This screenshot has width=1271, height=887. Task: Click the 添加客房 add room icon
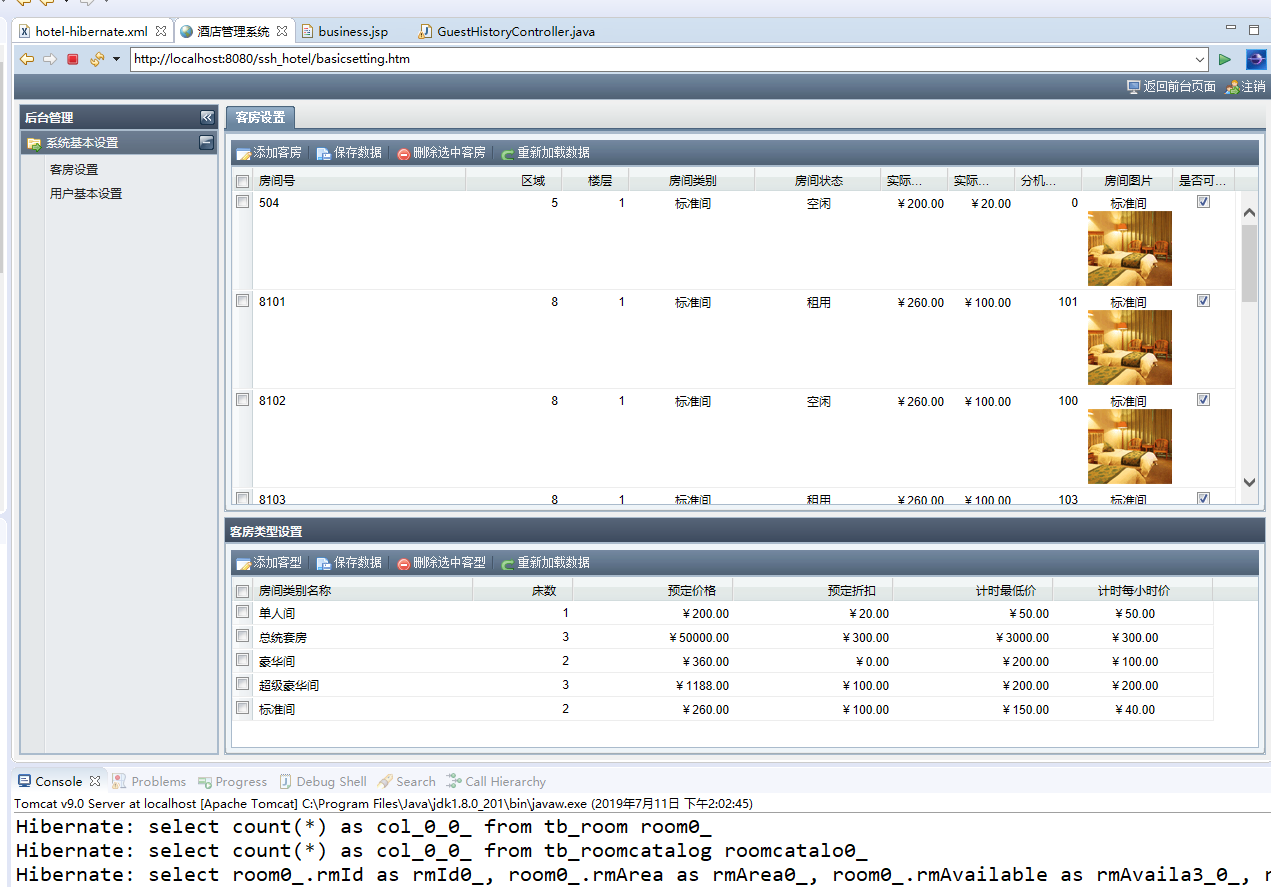point(243,153)
